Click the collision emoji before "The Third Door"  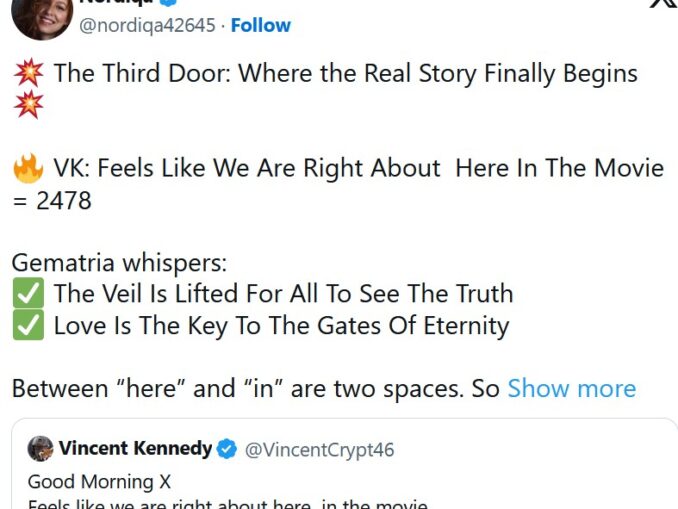pos(27,73)
